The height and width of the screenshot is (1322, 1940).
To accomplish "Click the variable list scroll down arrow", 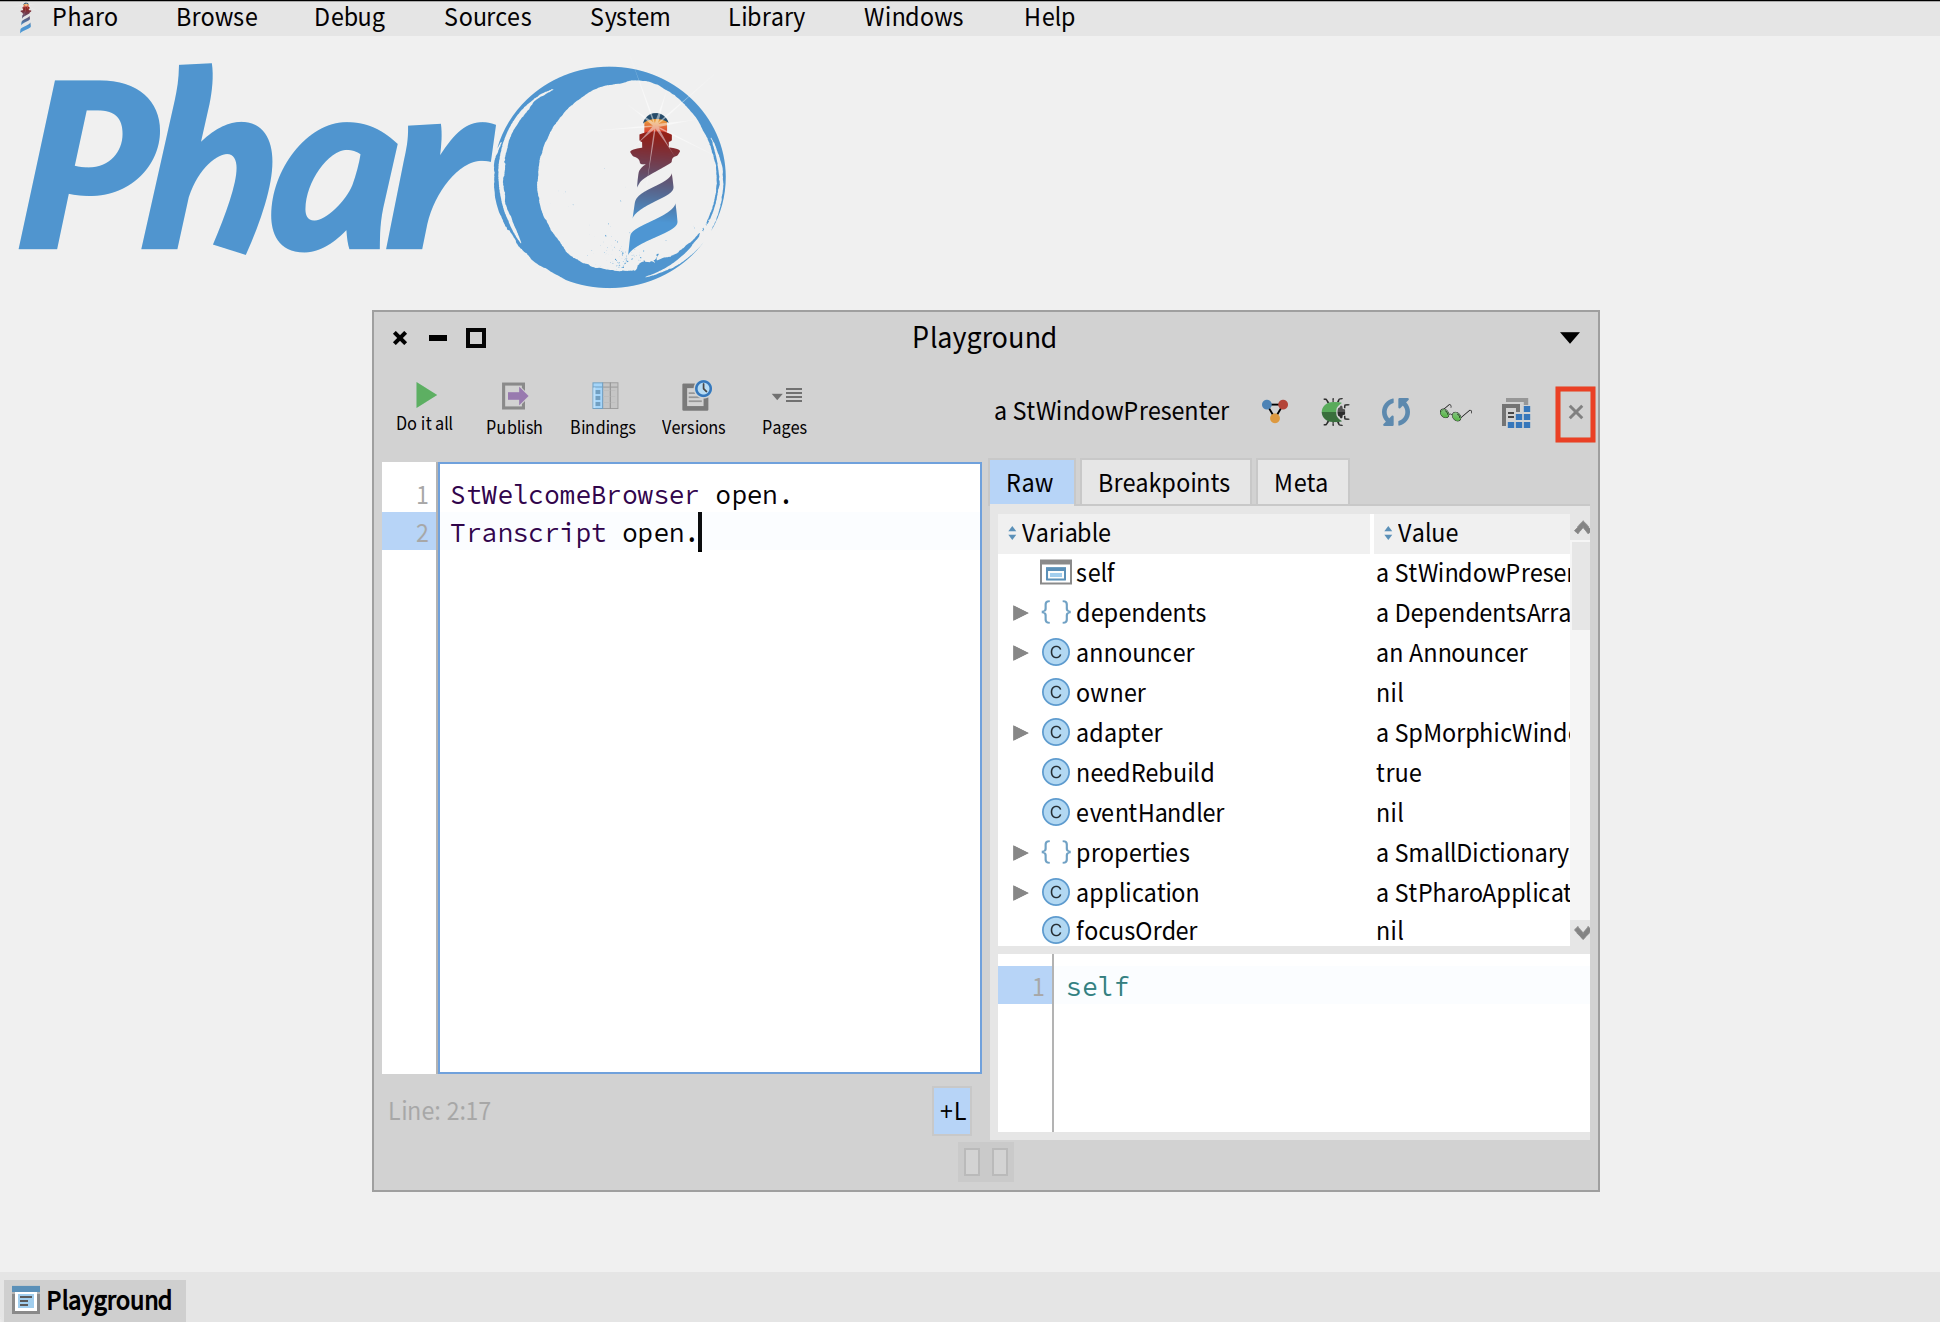I will tap(1581, 932).
